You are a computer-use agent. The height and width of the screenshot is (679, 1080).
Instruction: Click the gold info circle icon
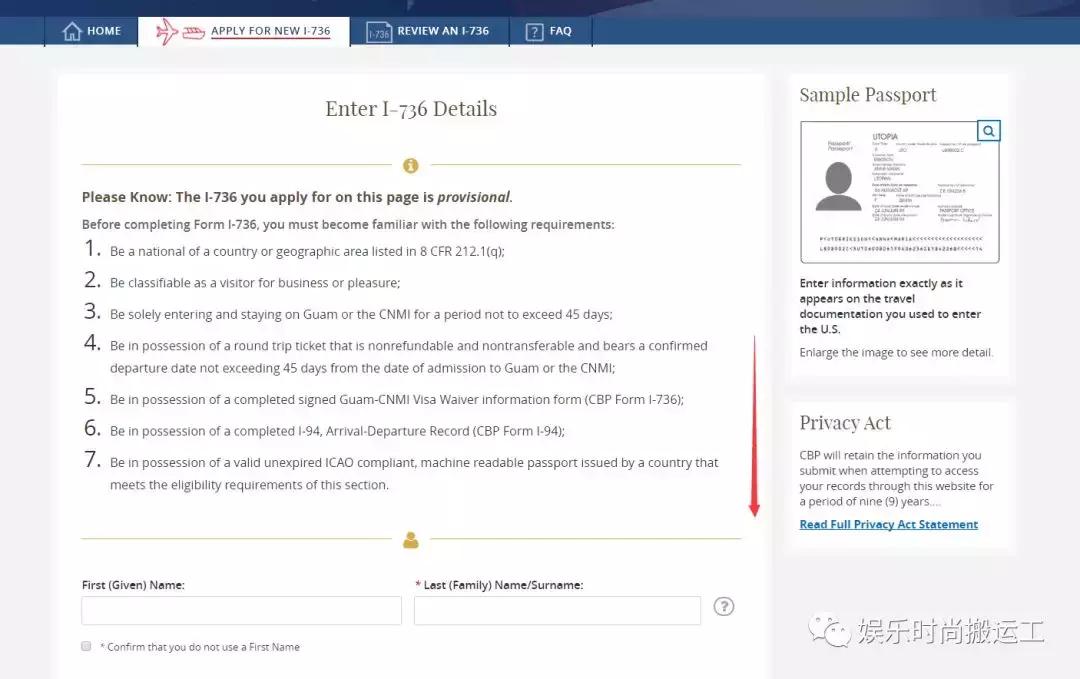(411, 165)
